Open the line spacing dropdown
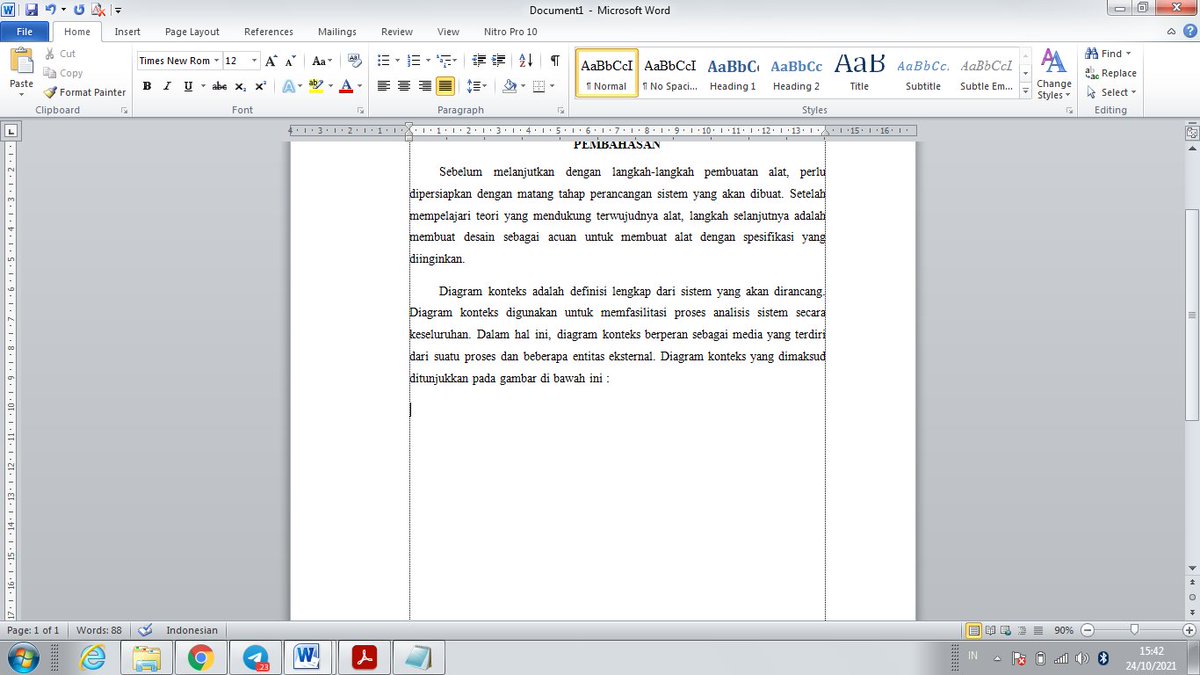The height and width of the screenshot is (675, 1200). pyautogui.click(x=477, y=86)
